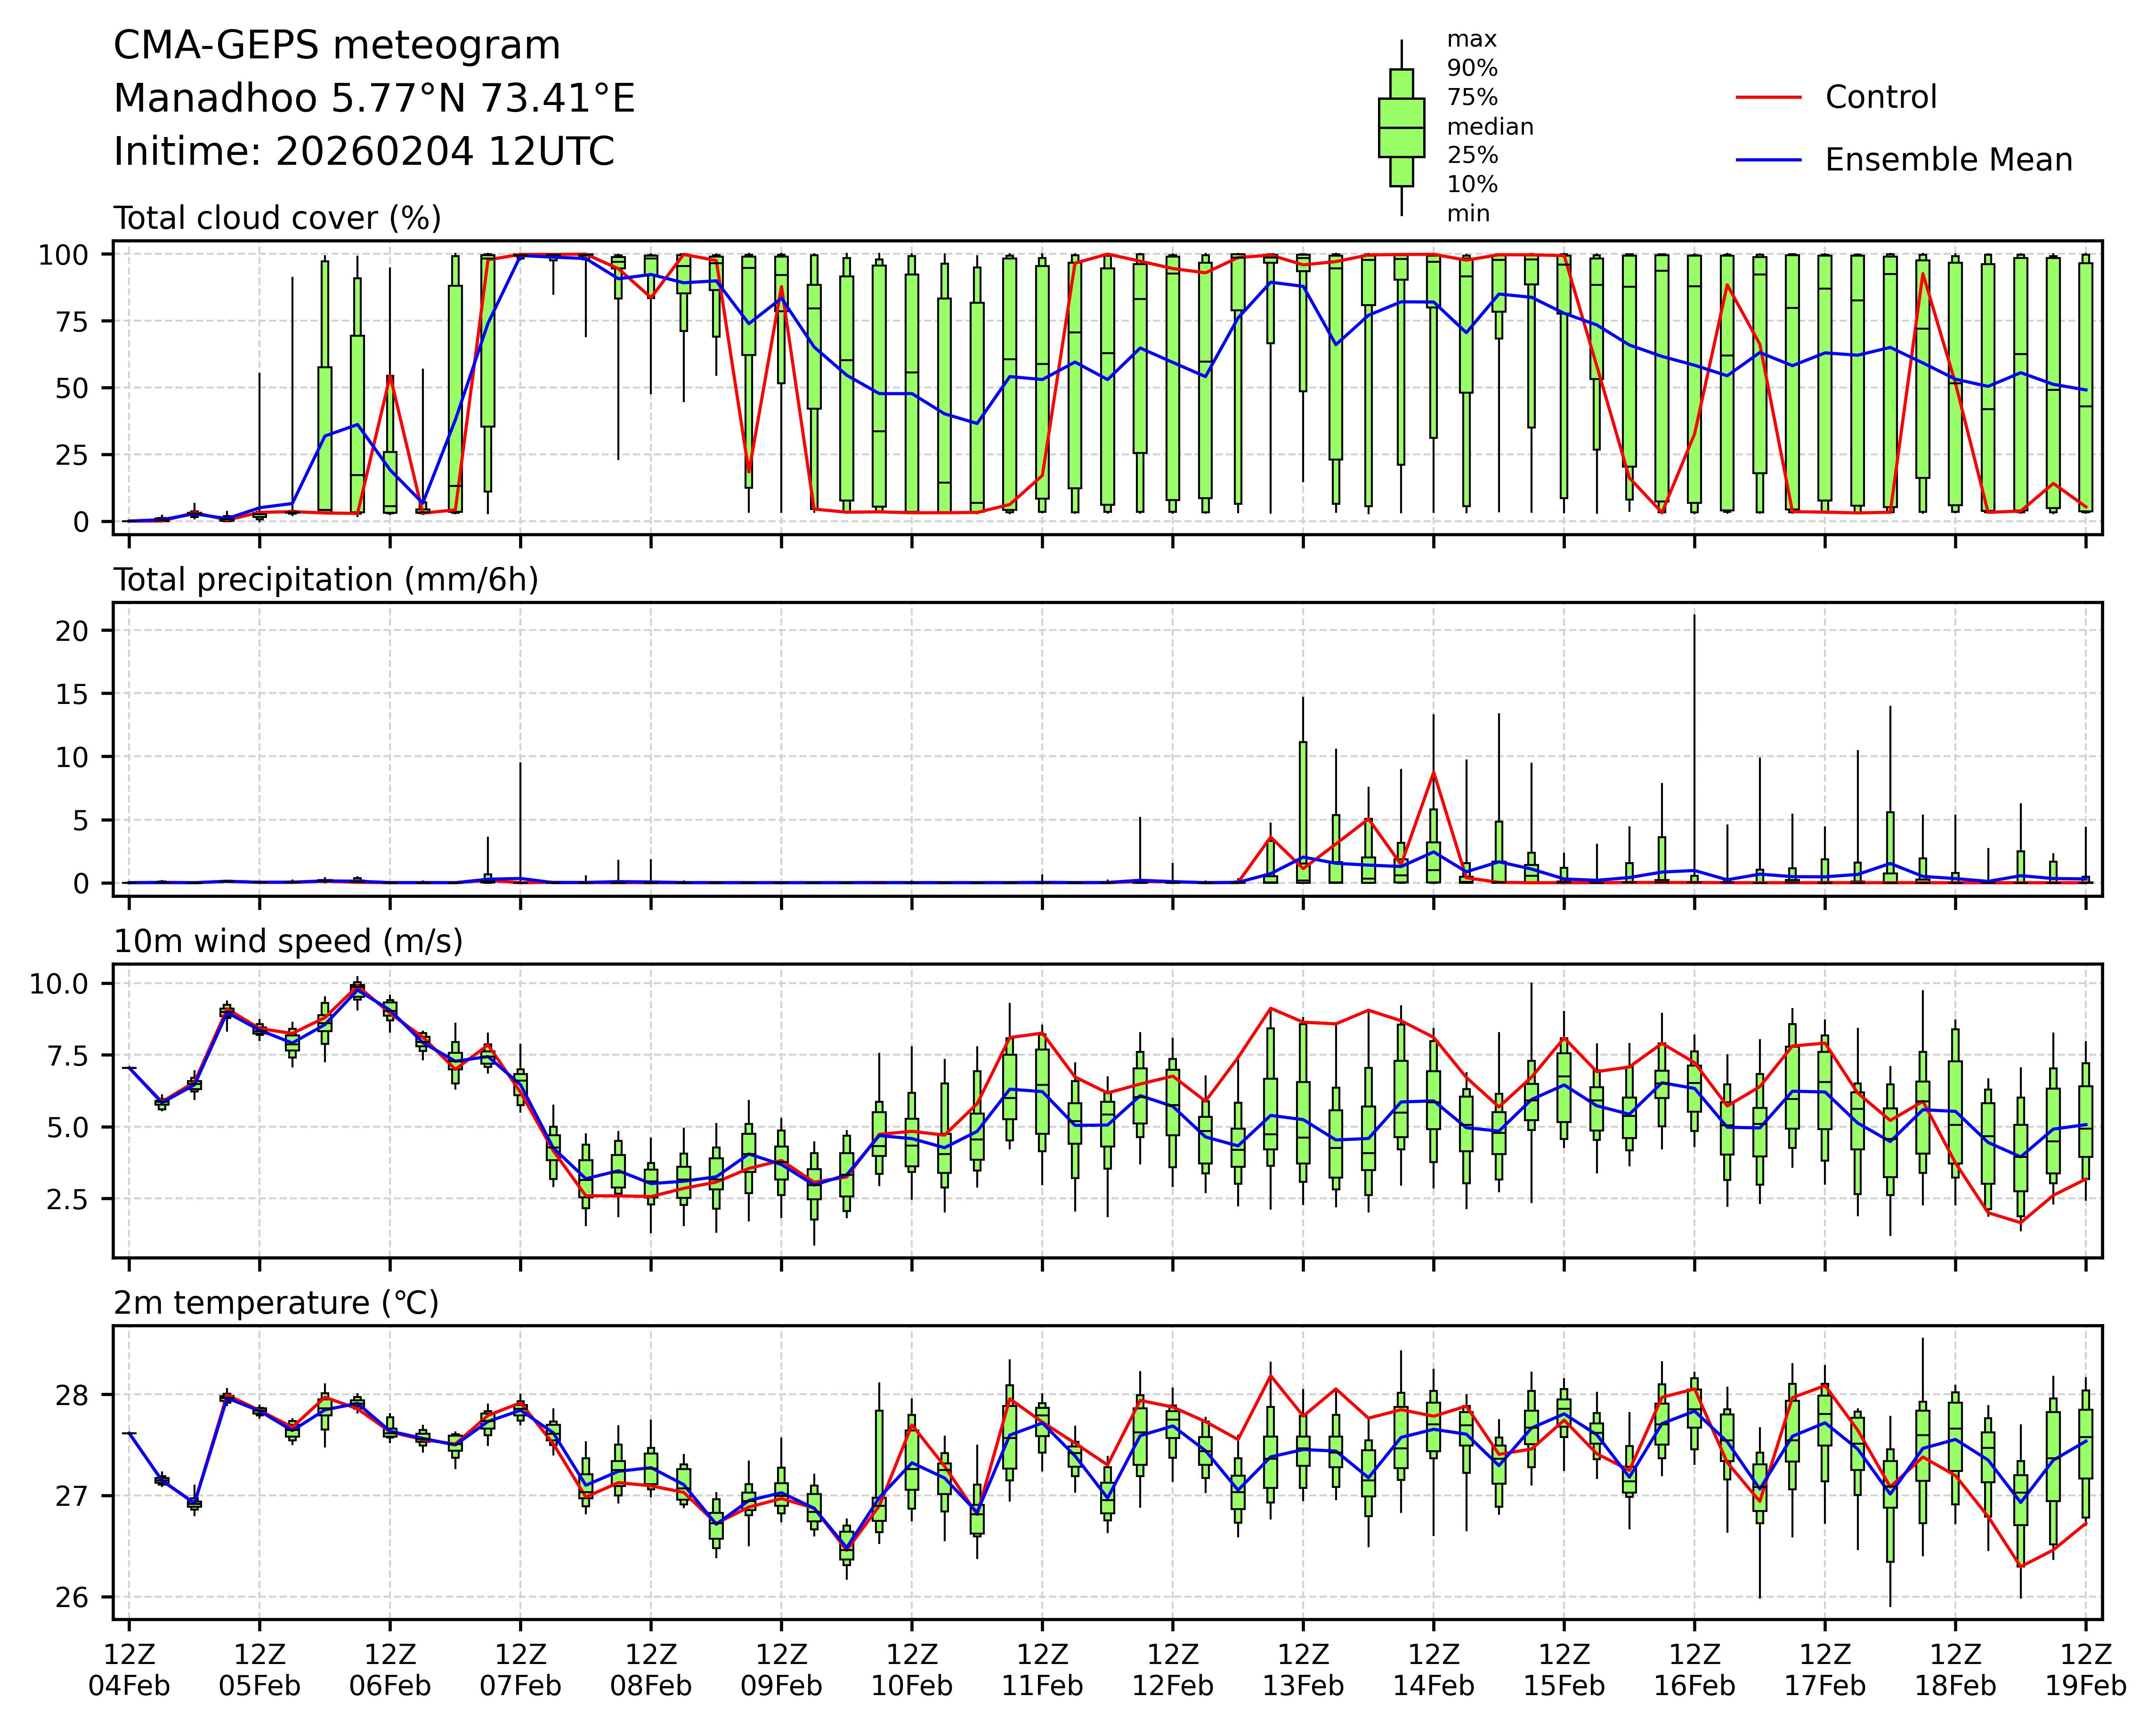Click the '100' cloud cover y-axis label
The height and width of the screenshot is (1729, 2156).
tap(63, 255)
